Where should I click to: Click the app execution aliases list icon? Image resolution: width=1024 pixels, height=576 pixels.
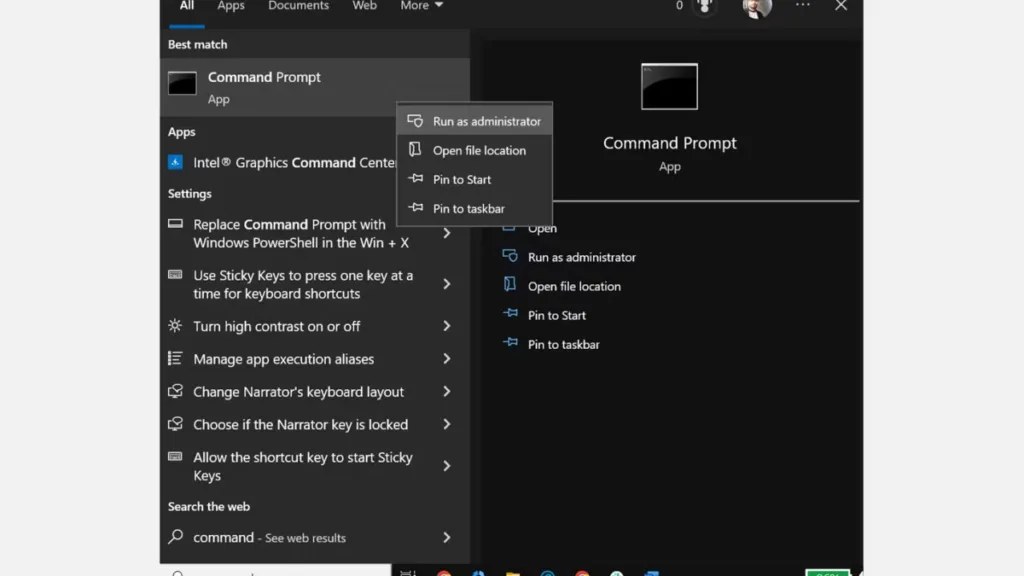[175, 358]
